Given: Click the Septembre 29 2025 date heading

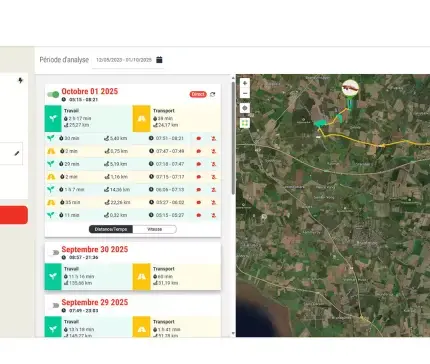Looking at the screenshot, I should click(x=95, y=302).
